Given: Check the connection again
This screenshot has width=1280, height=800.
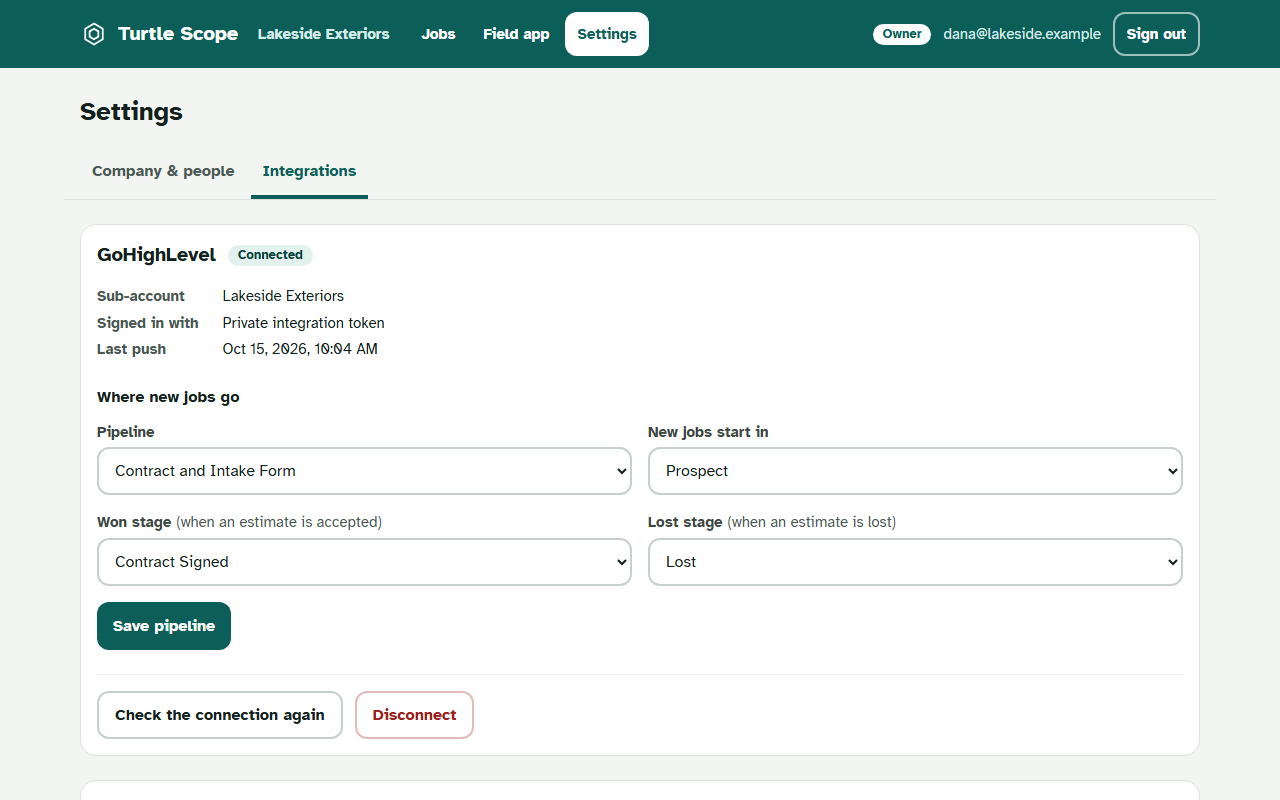Looking at the screenshot, I should [x=220, y=715].
